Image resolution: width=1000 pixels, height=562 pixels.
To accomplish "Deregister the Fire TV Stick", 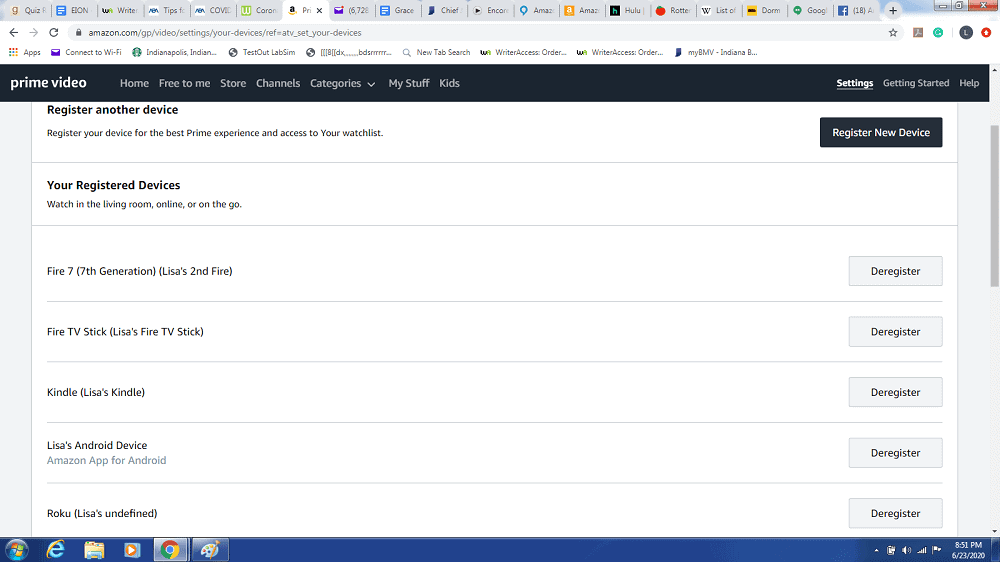I will click(895, 332).
